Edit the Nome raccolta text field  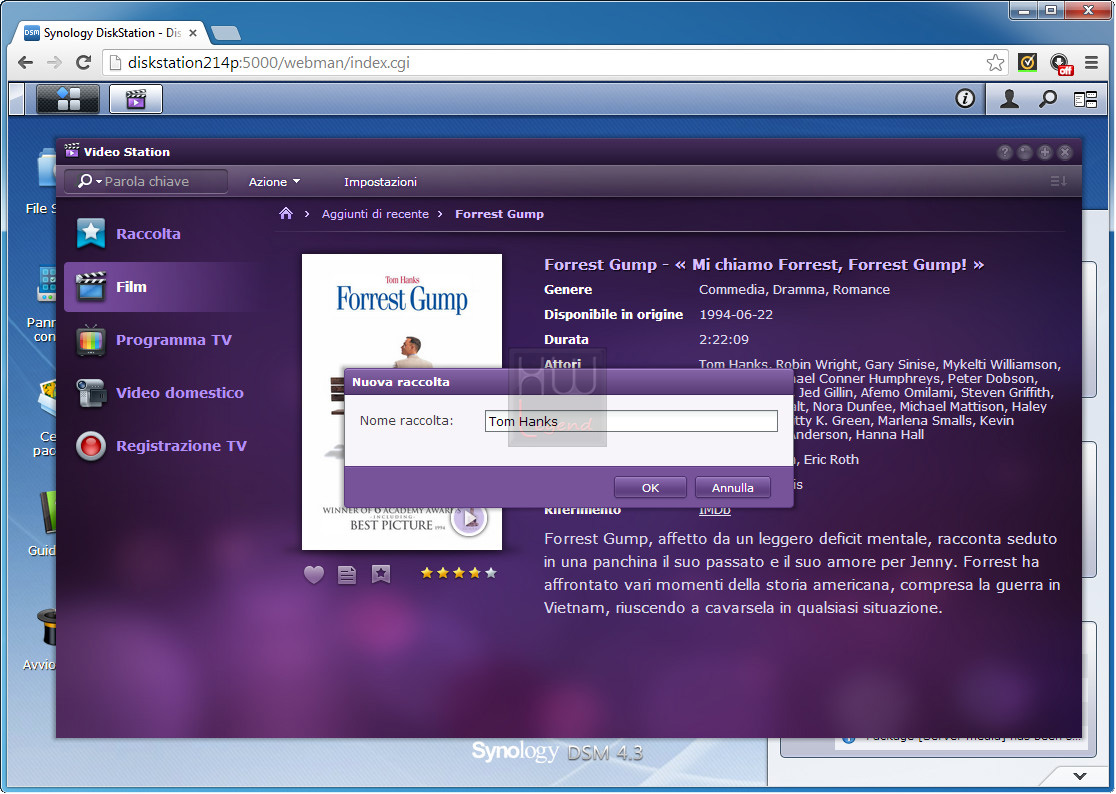[631, 421]
